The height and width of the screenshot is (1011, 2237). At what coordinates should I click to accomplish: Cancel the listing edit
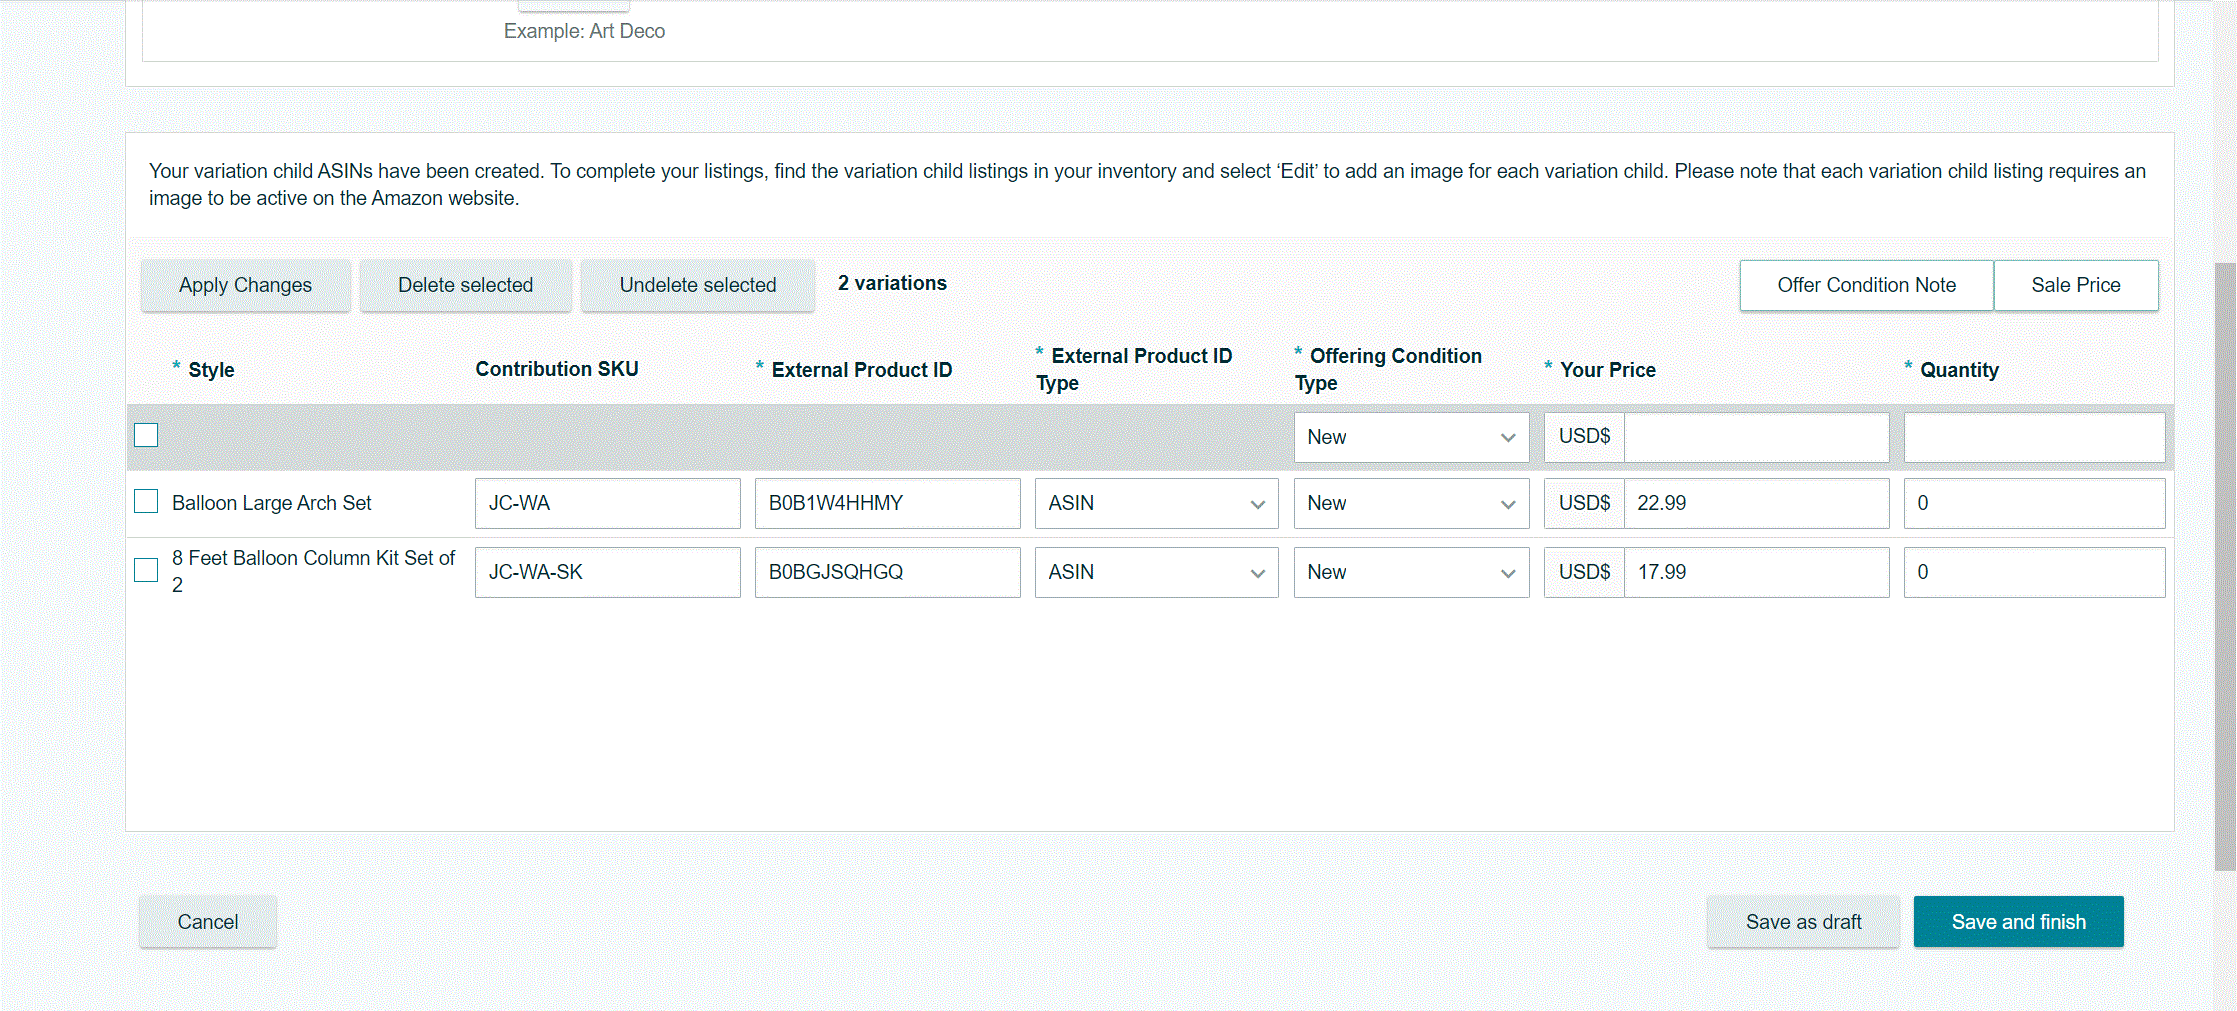(x=207, y=922)
